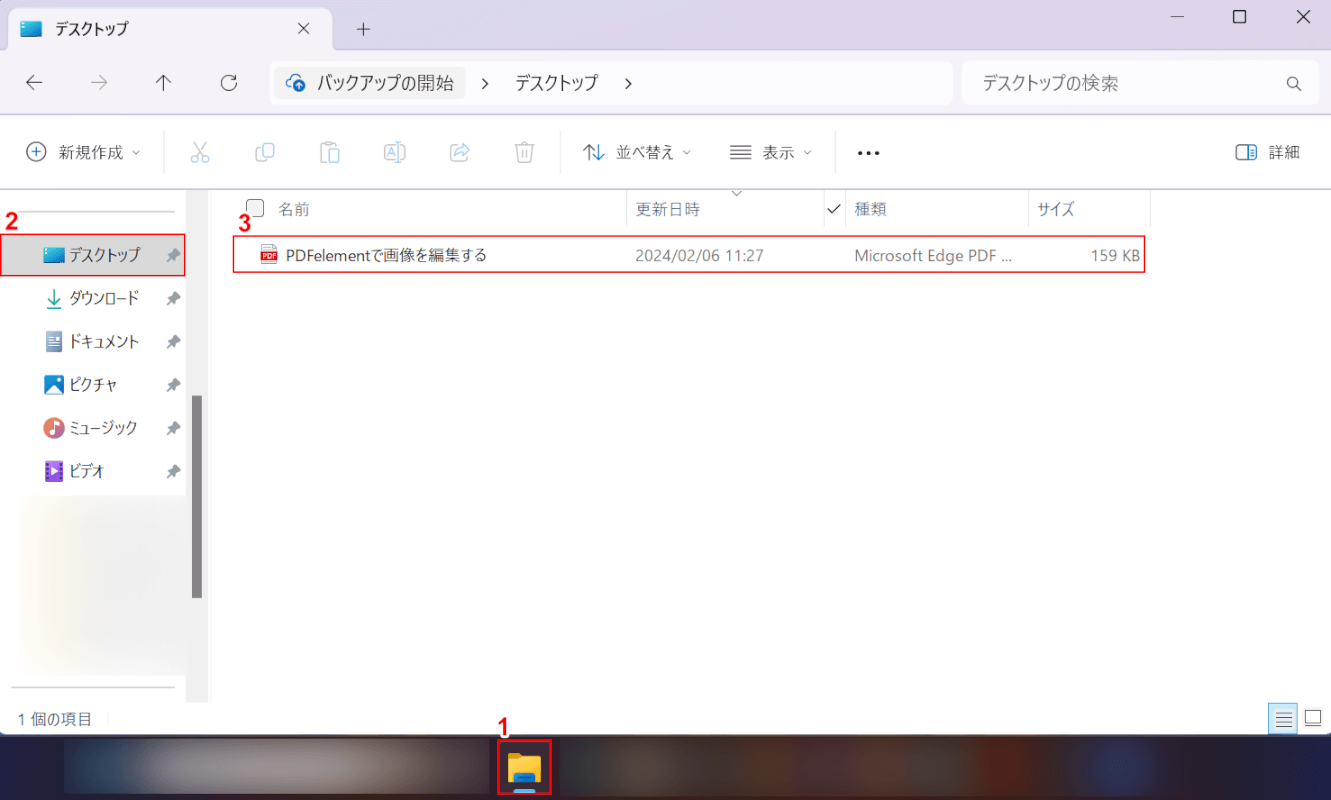Click the date 2024/02/06 11:27
The image size is (1331, 800).
[699, 255]
